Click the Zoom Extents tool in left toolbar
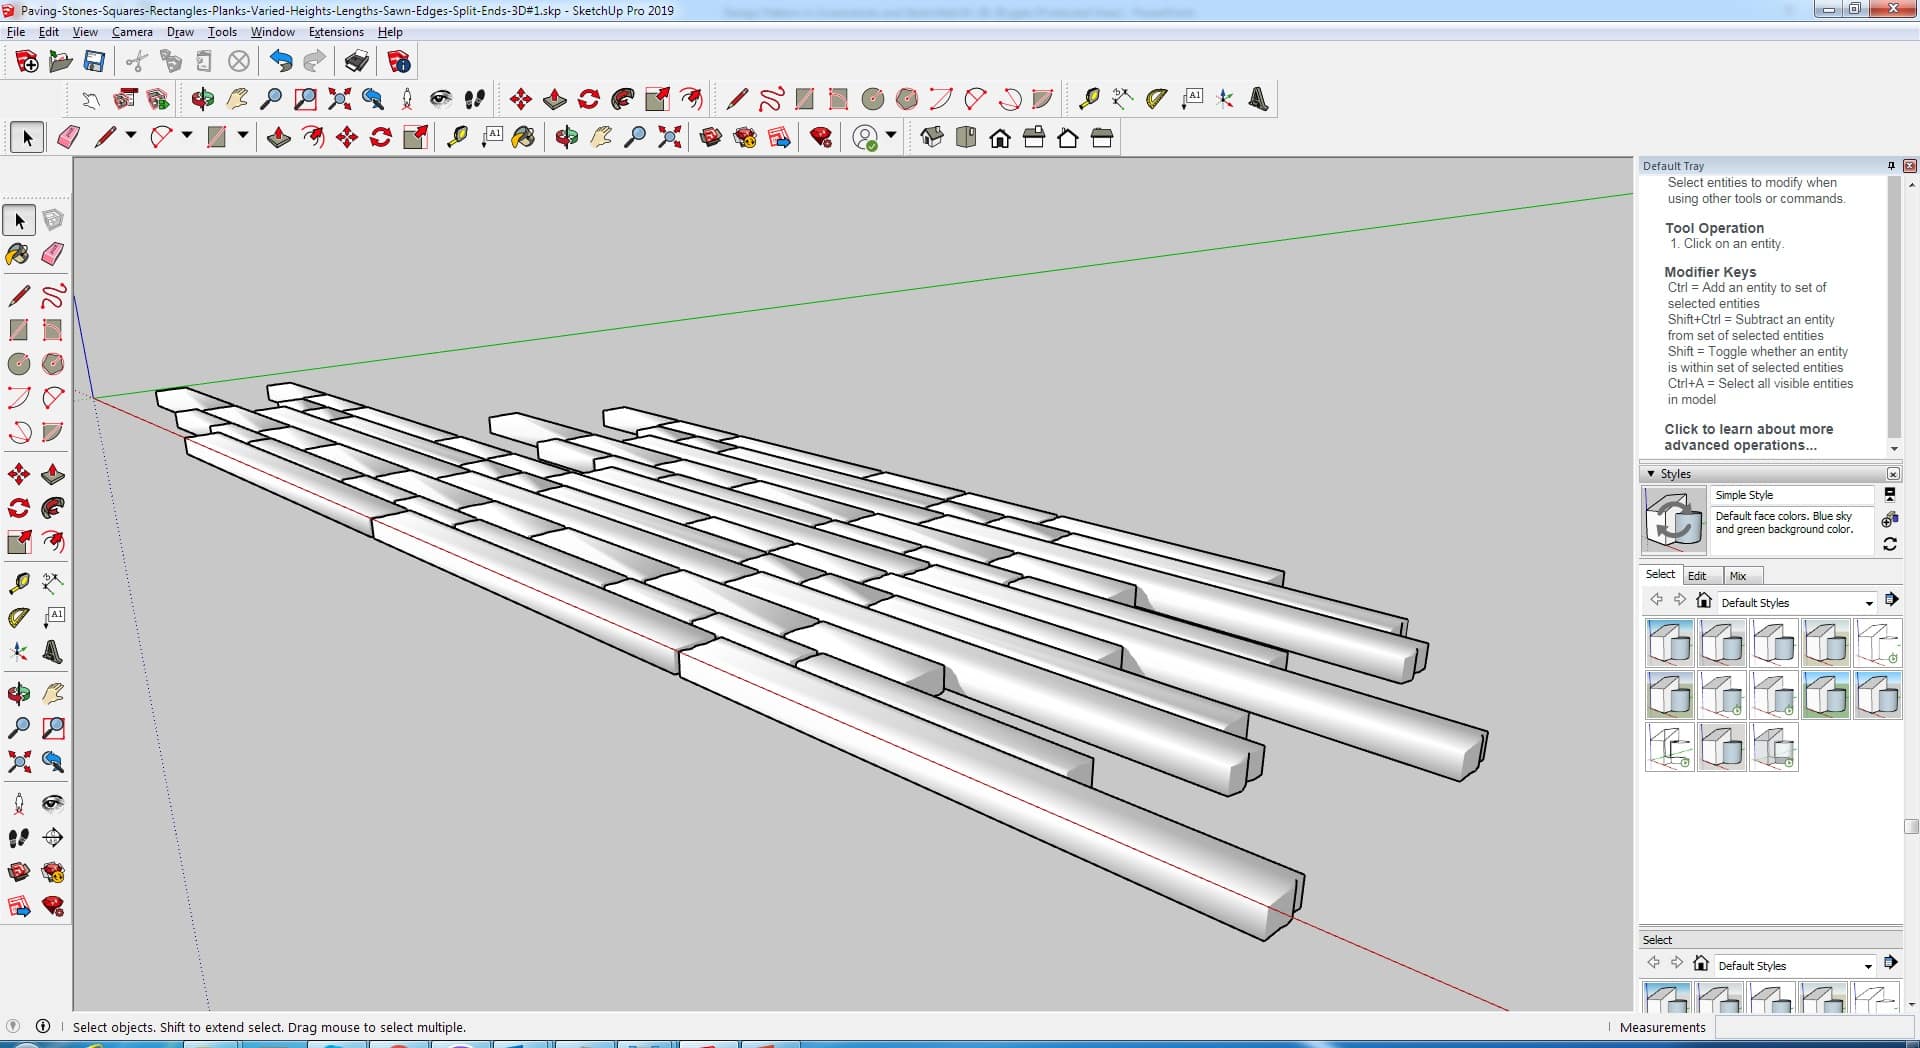Screen dimensions: 1920x1048 18,763
